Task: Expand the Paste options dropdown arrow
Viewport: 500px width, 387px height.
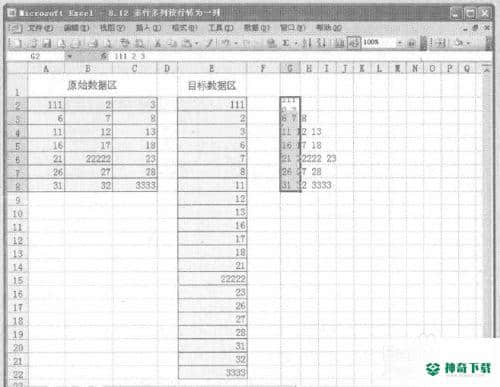Action: [x=197, y=43]
